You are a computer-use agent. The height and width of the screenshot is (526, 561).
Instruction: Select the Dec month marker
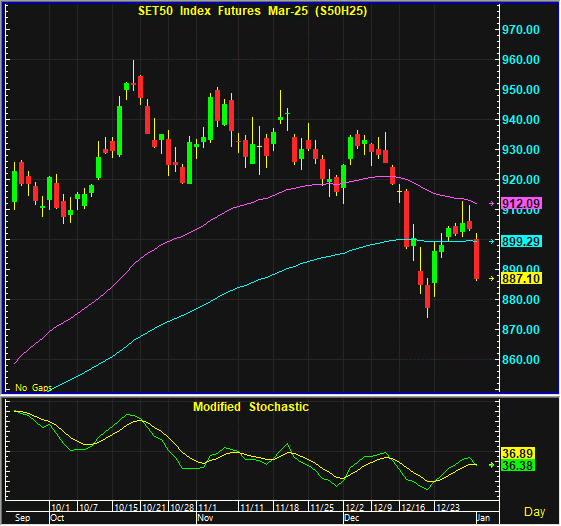point(352,518)
